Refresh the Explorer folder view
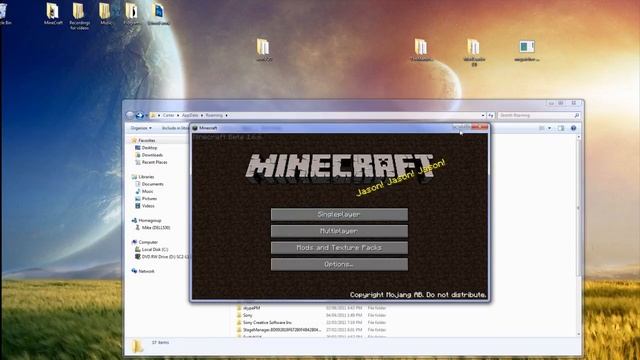The image size is (640, 360). pos(491,116)
